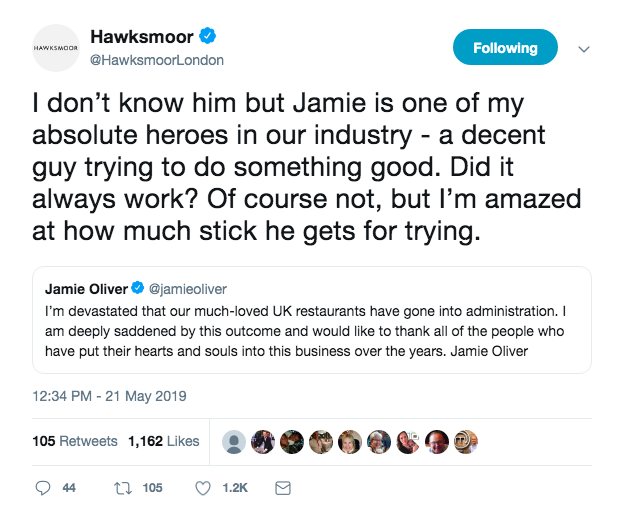Toggle the Following button

pos(505,47)
